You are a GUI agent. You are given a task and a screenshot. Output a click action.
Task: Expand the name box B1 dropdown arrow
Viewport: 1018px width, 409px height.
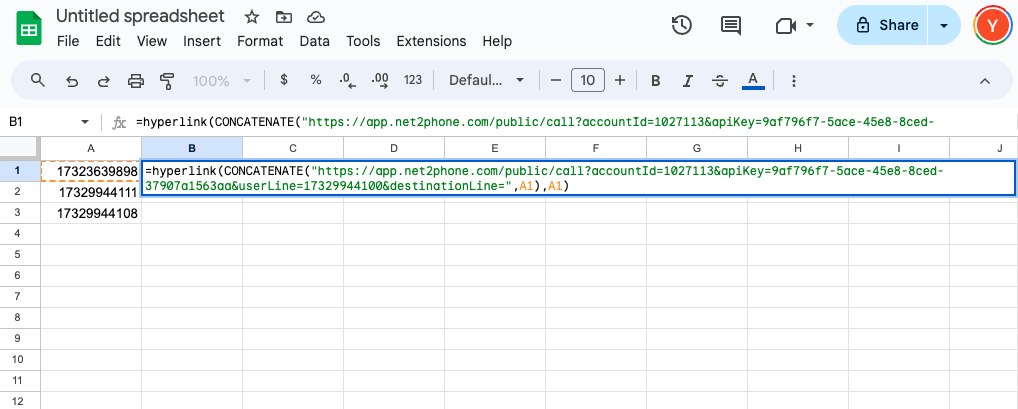tap(84, 122)
